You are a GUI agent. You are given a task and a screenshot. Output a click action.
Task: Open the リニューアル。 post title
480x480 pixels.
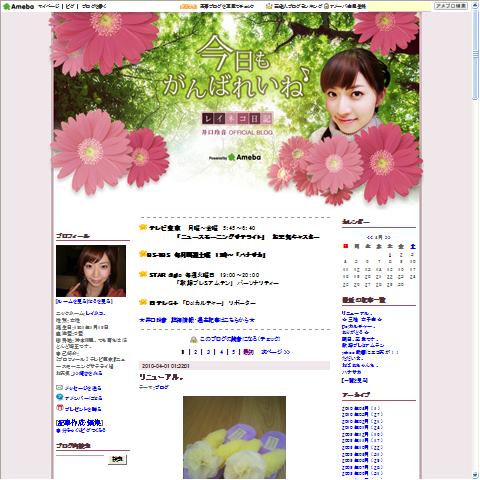point(161,377)
